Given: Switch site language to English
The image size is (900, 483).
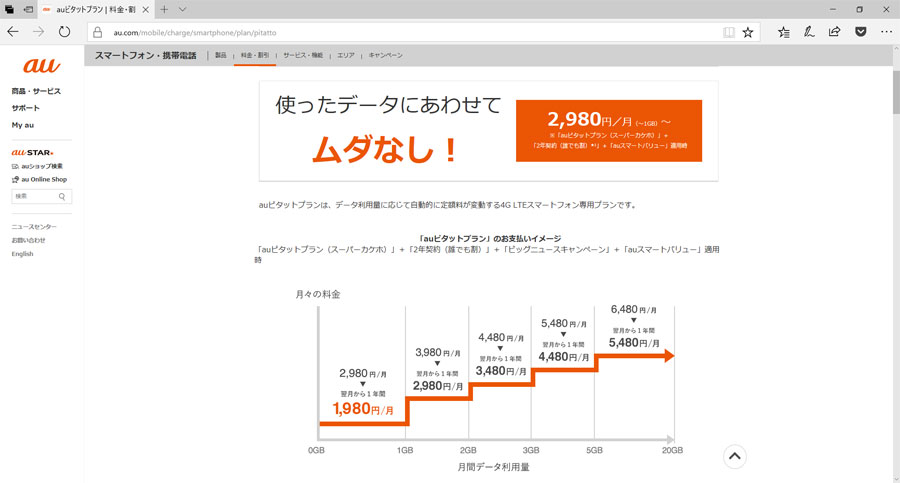Looking at the screenshot, I should (22, 254).
